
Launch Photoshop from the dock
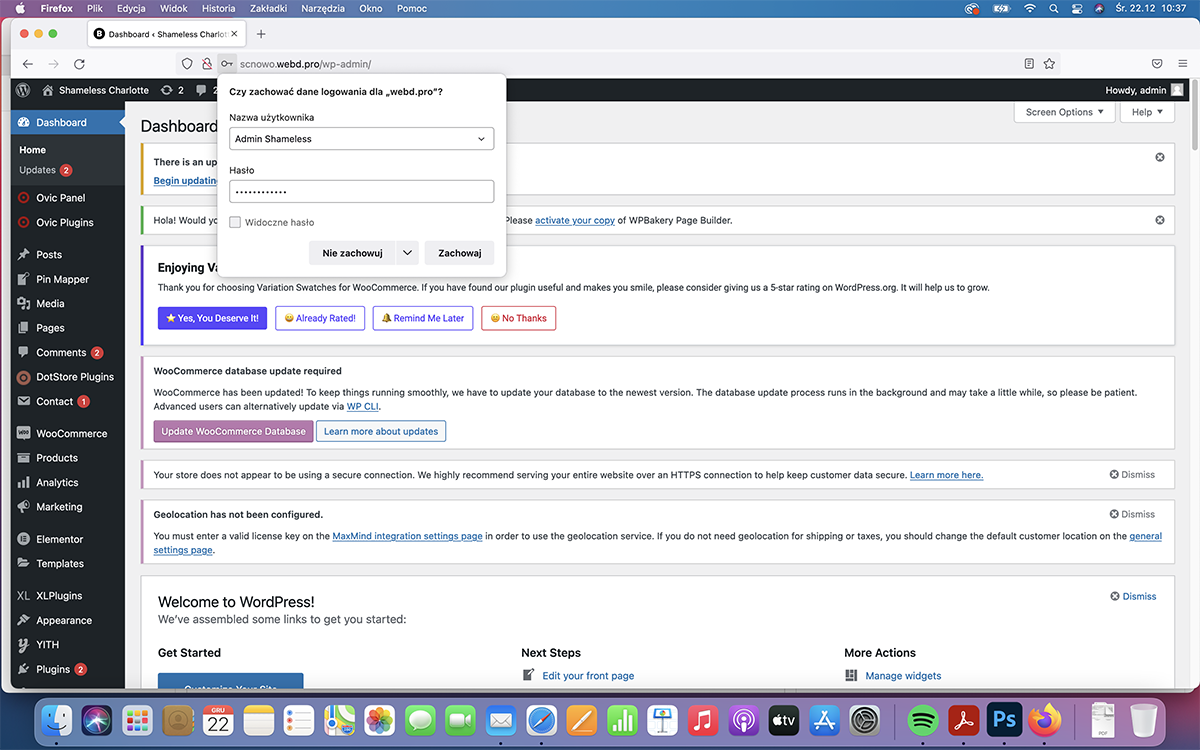click(x=1003, y=719)
